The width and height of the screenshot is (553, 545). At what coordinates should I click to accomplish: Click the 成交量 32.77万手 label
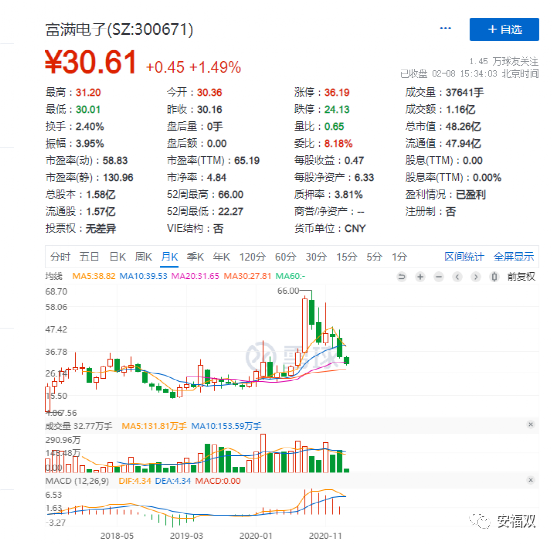(79, 426)
